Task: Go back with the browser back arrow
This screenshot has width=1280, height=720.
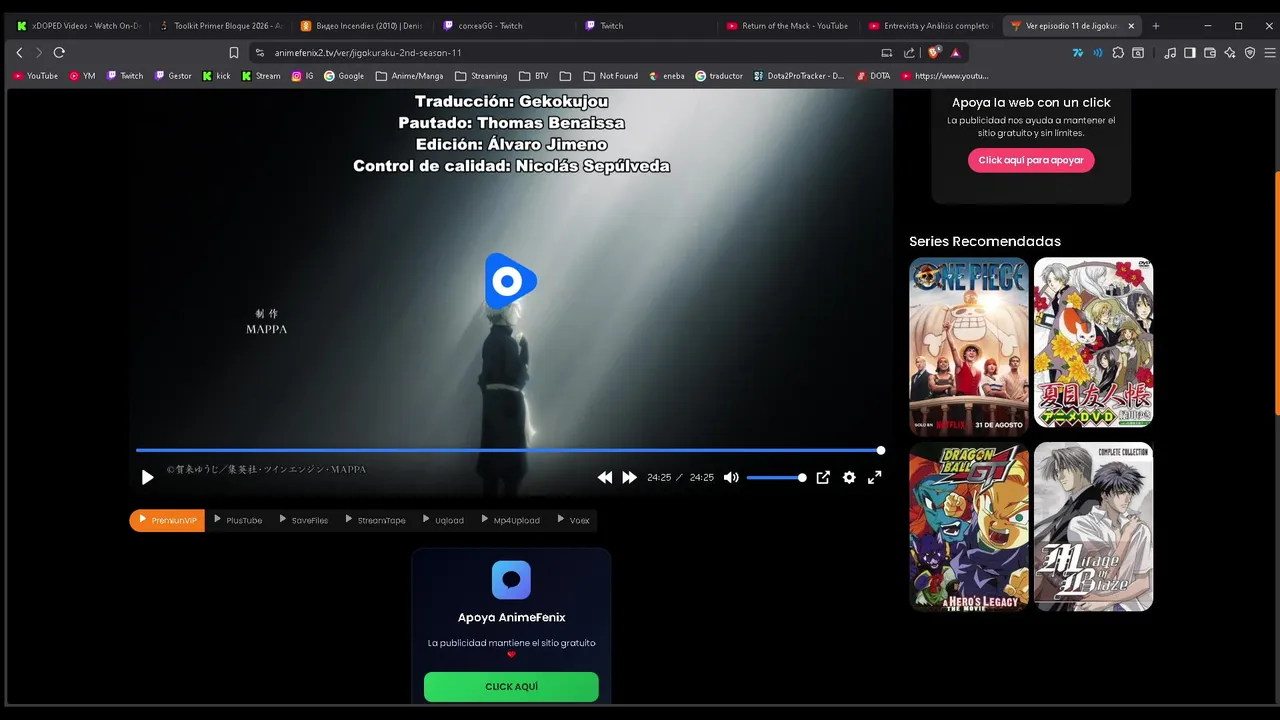Action: (x=19, y=52)
